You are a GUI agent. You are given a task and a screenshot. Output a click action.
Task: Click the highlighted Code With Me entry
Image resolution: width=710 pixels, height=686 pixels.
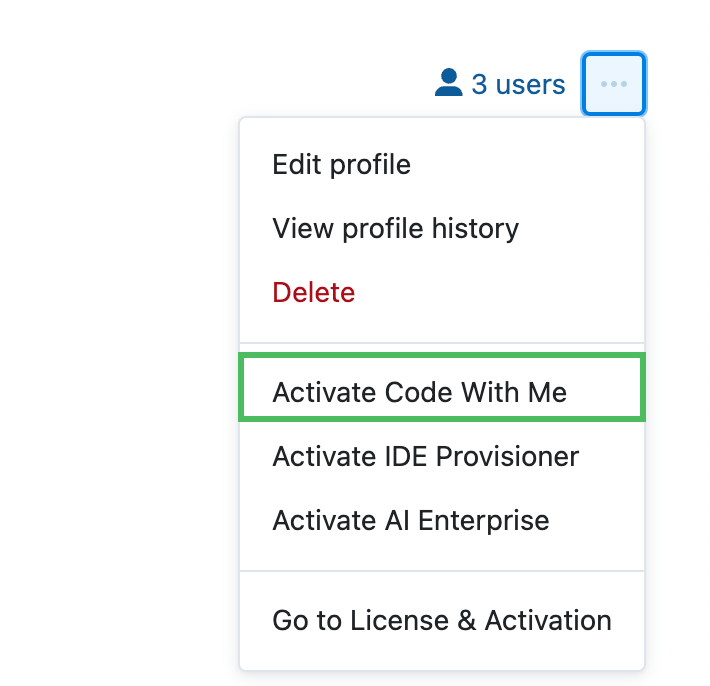coord(419,392)
